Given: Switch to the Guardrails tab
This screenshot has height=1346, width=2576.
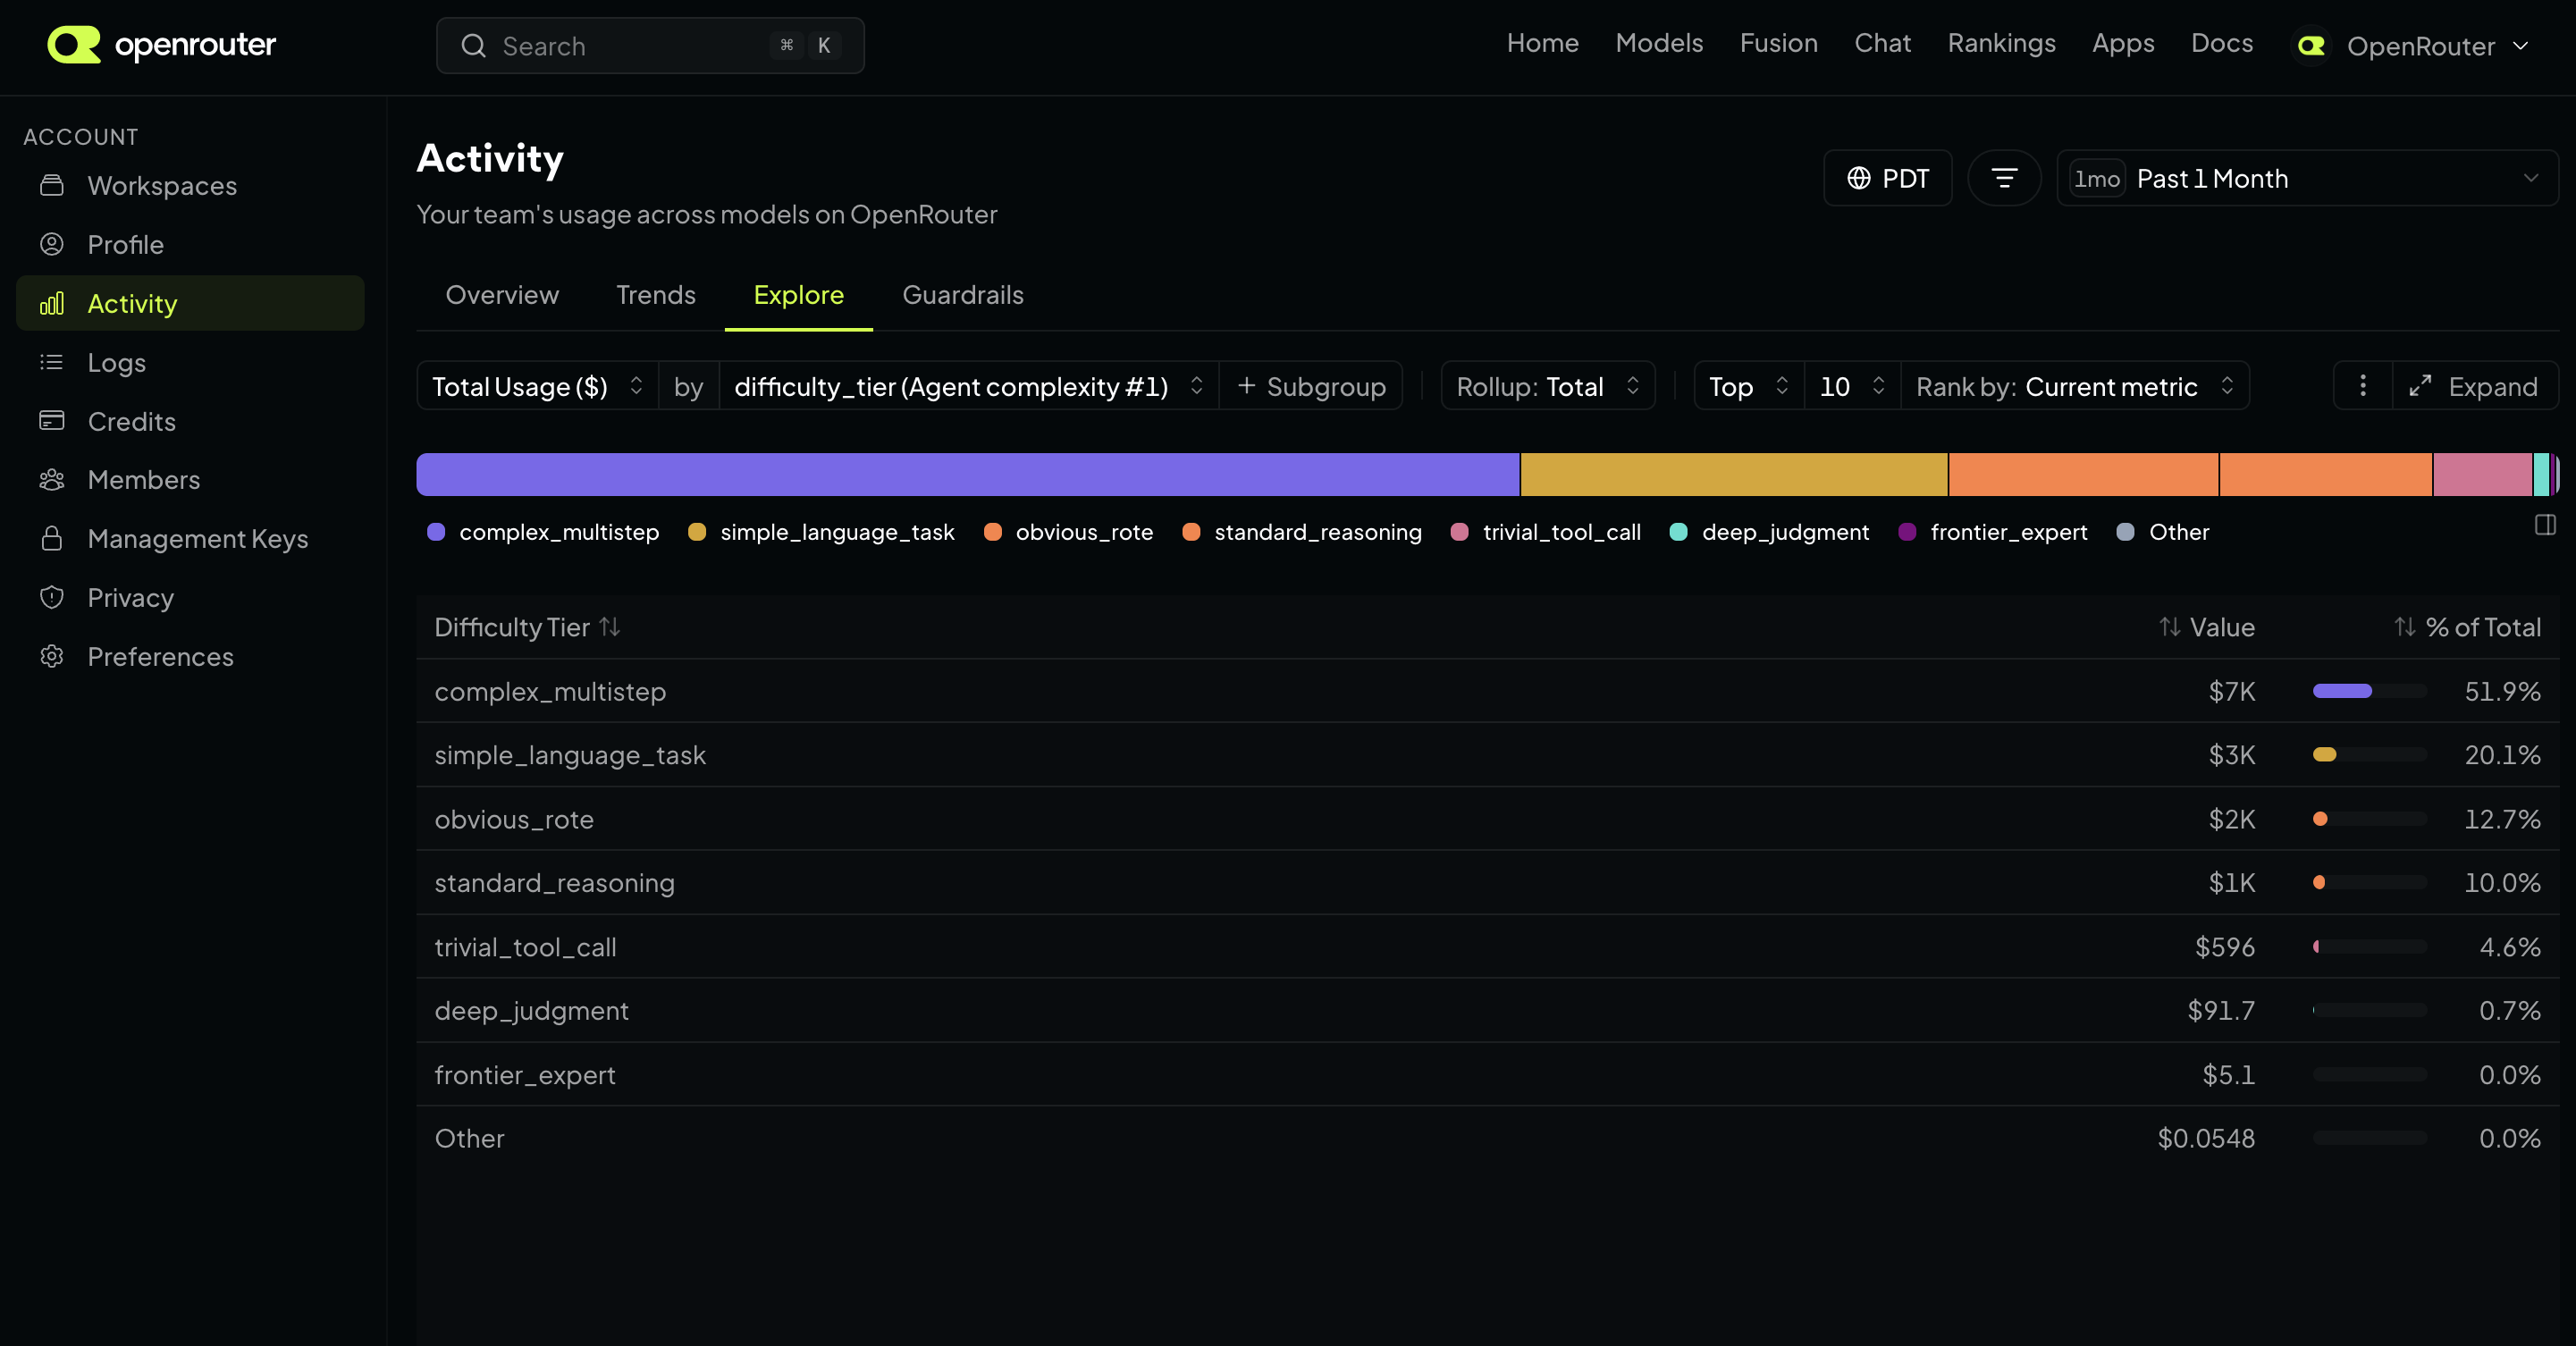Looking at the screenshot, I should (x=963, y=295).
